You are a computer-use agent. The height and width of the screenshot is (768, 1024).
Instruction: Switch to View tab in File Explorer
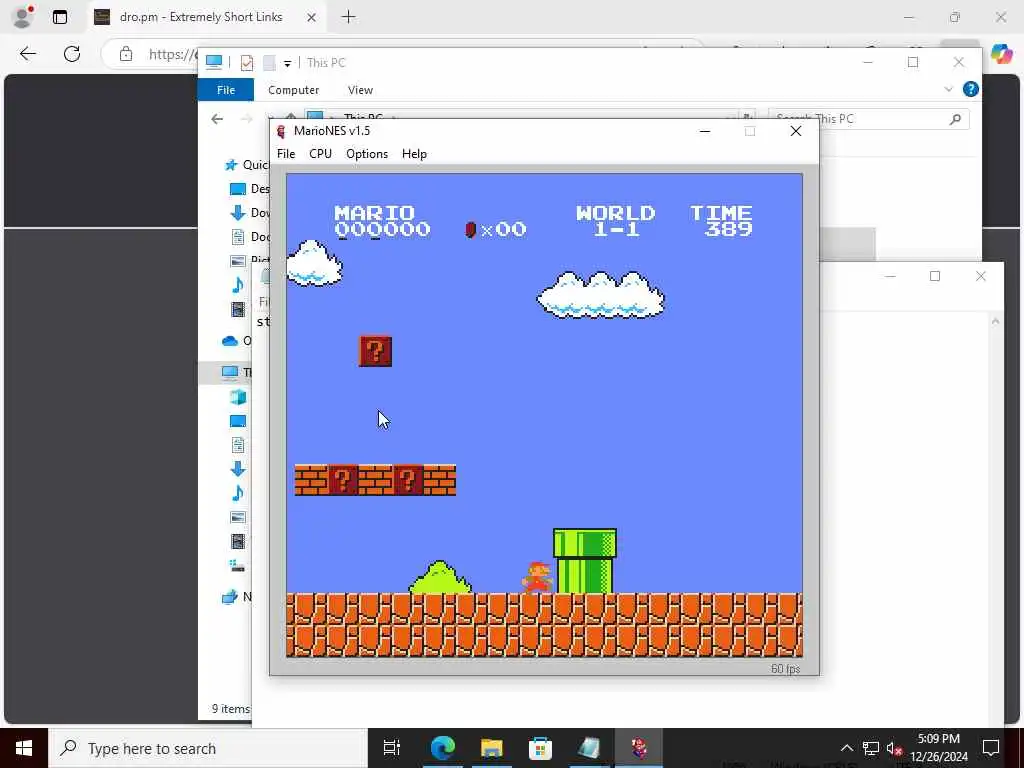point(360,90)
